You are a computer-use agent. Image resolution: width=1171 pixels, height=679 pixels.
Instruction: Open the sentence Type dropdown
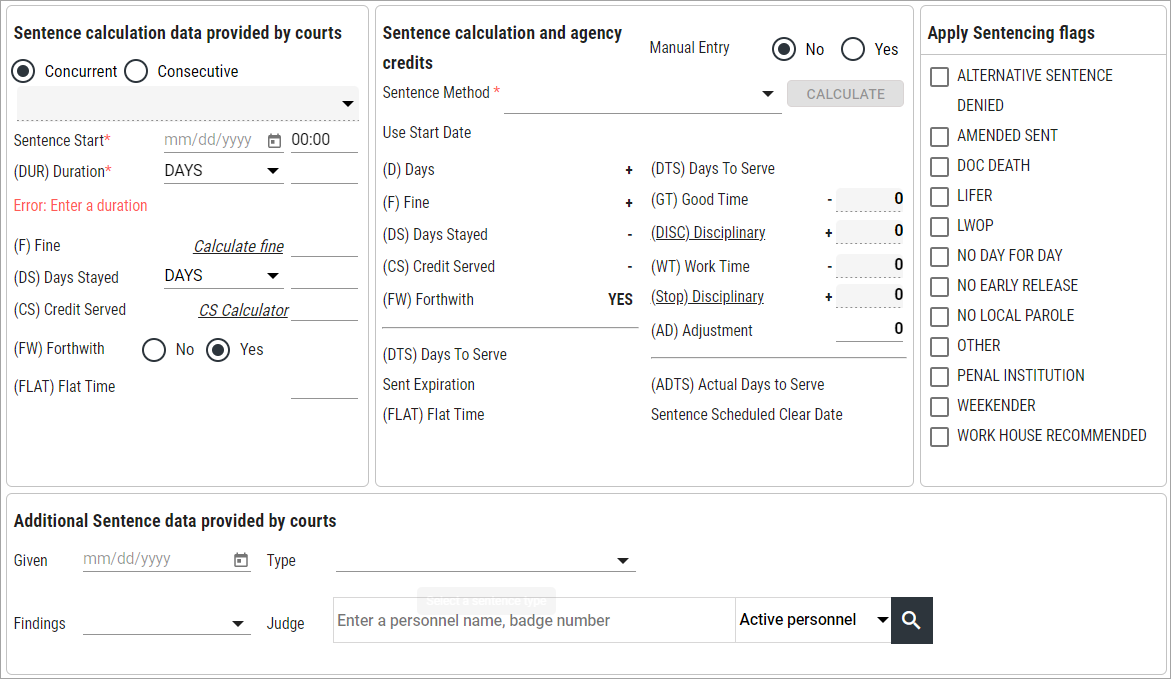[485, 560]
